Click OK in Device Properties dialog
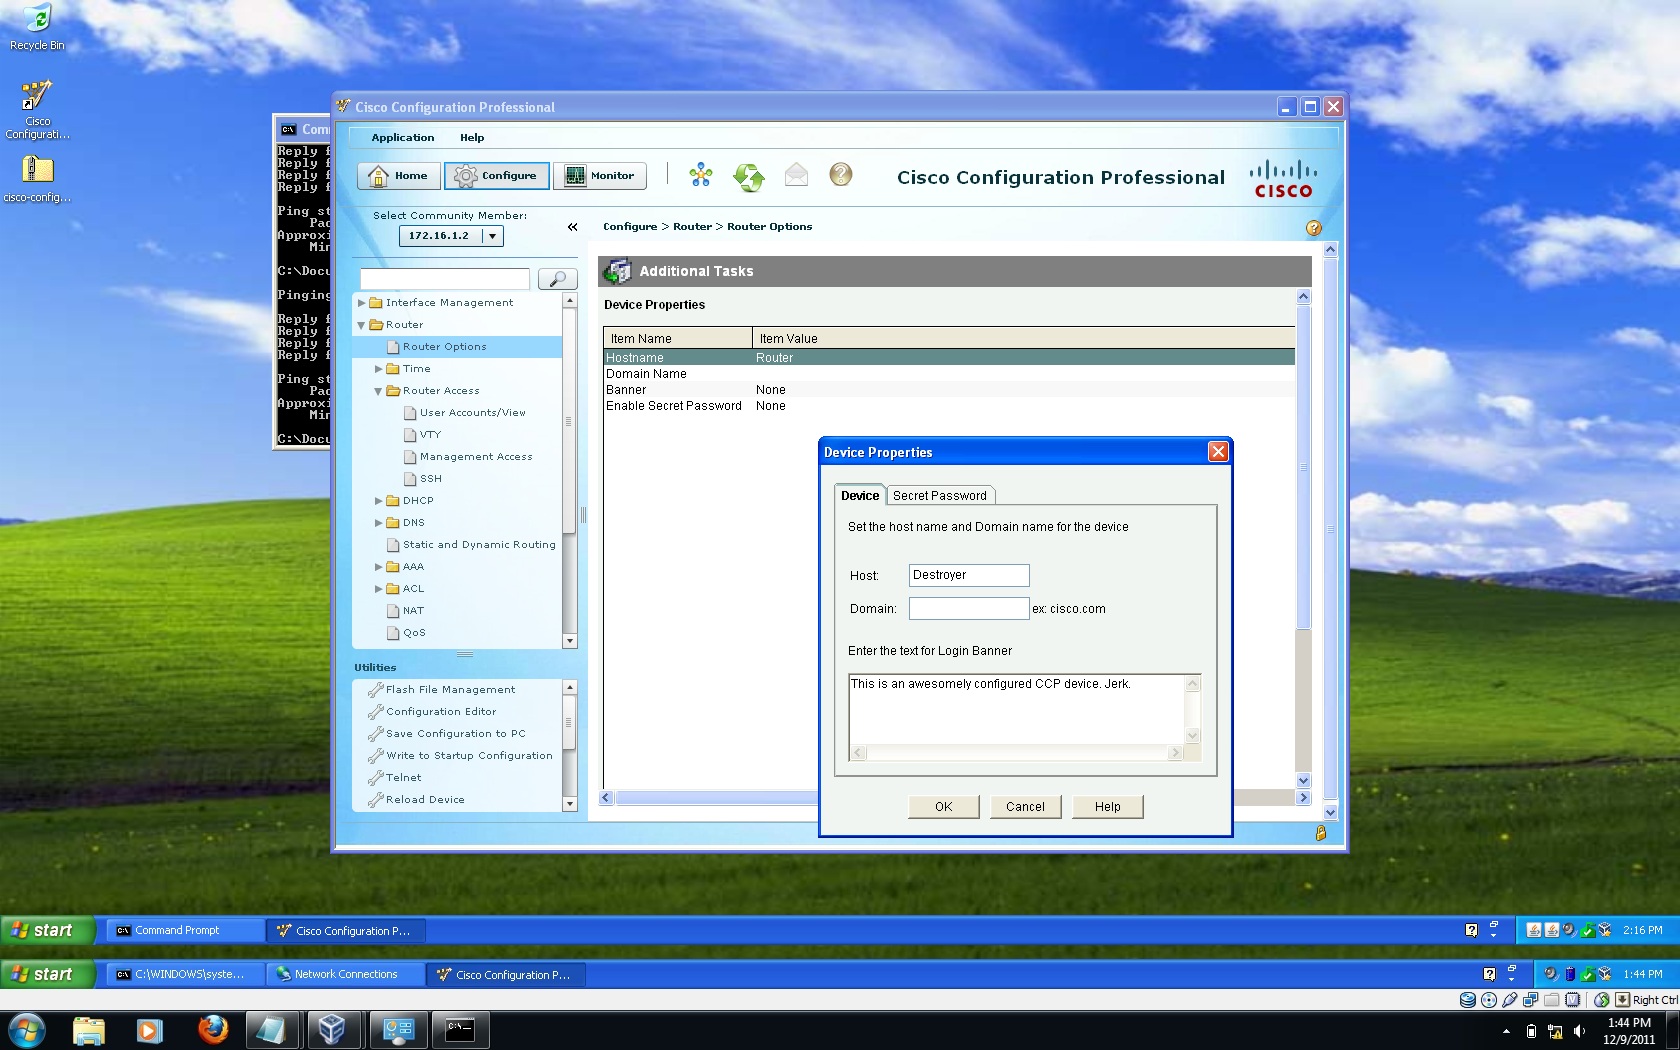Image resolution: width=1680 pixels, height=1050 pixels. click(943, 807)
